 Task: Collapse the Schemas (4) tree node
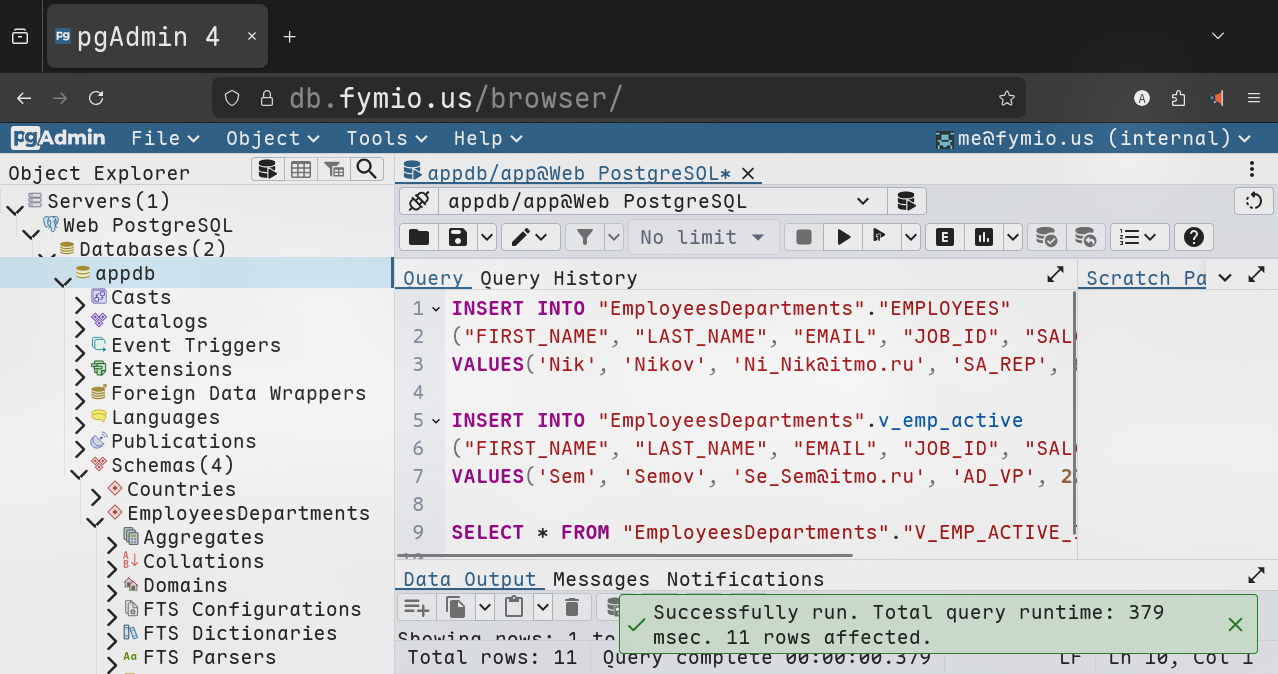coord(79,474)
